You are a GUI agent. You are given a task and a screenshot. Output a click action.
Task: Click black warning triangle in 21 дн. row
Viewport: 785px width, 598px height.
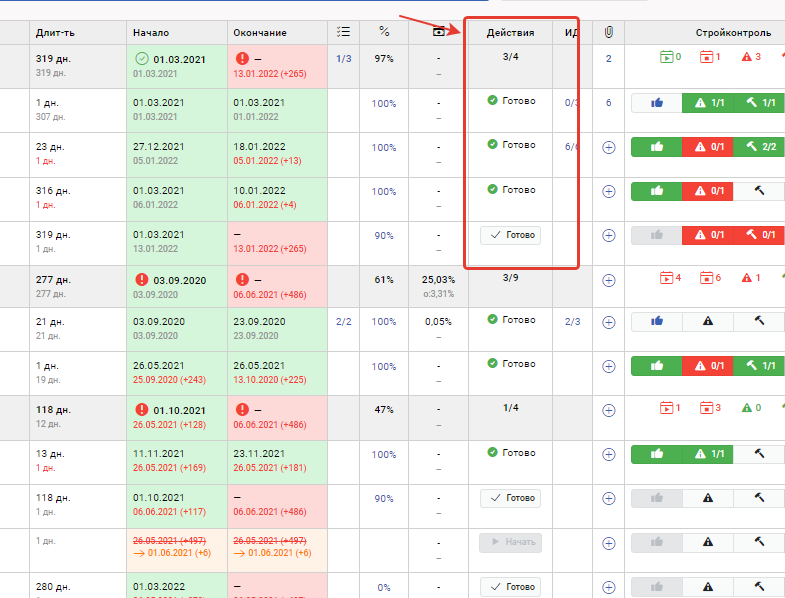tap(707, 321)
